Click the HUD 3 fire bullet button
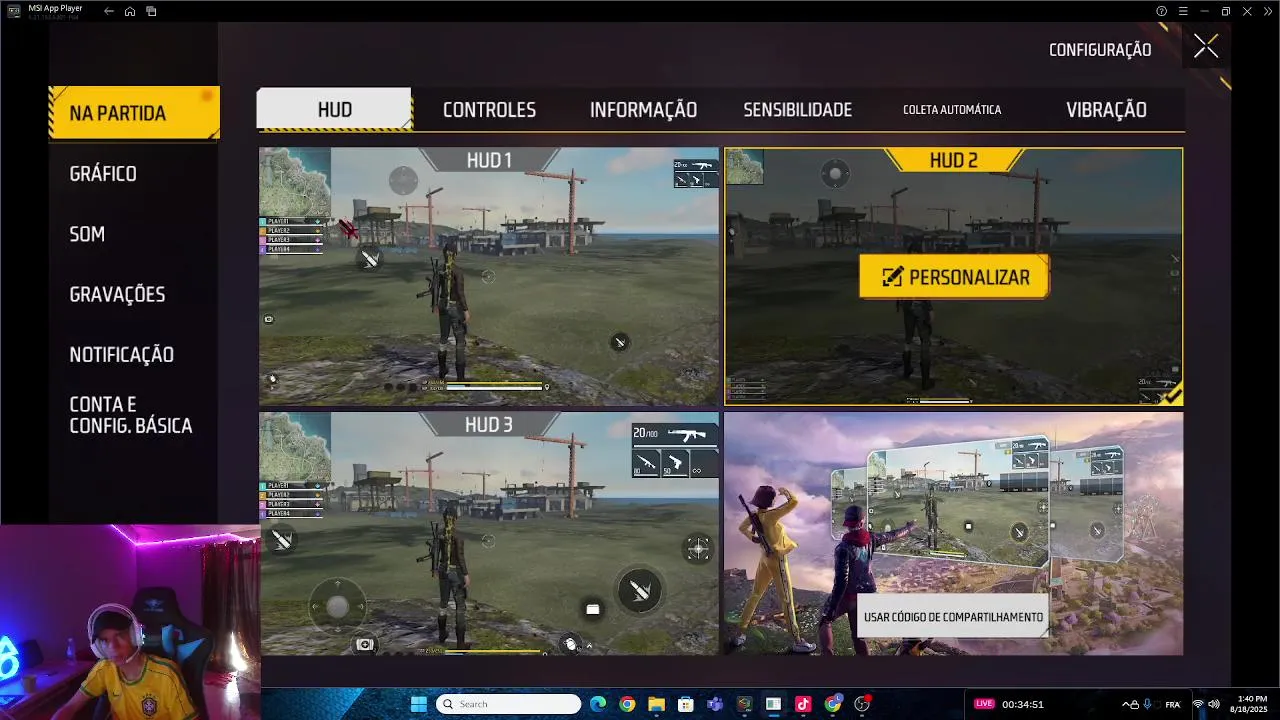1280x720 pixels. [640, 590]
